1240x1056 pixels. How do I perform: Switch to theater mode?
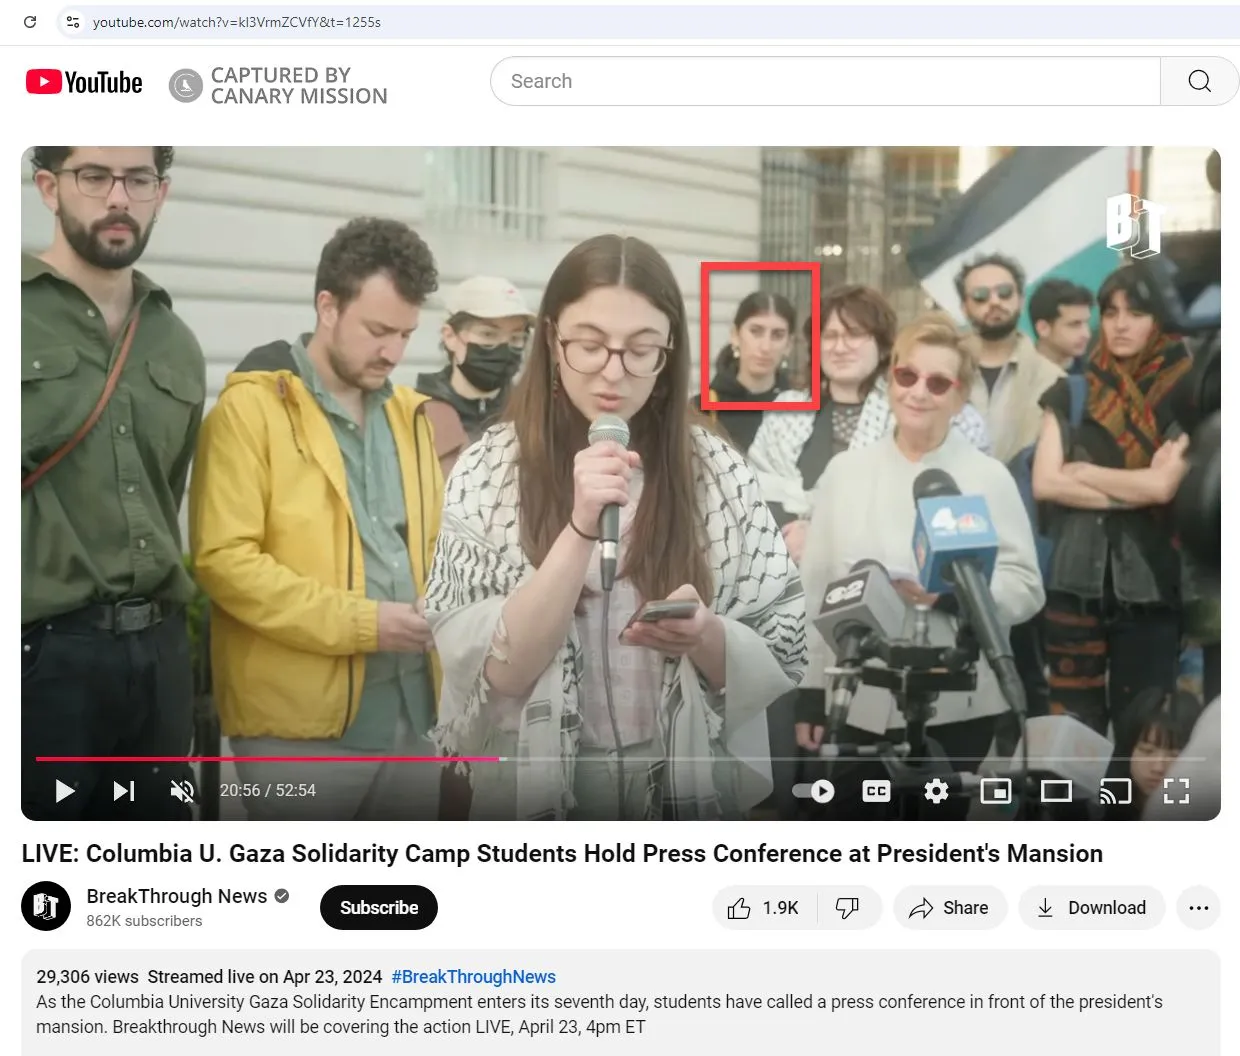pos(1056,790)
